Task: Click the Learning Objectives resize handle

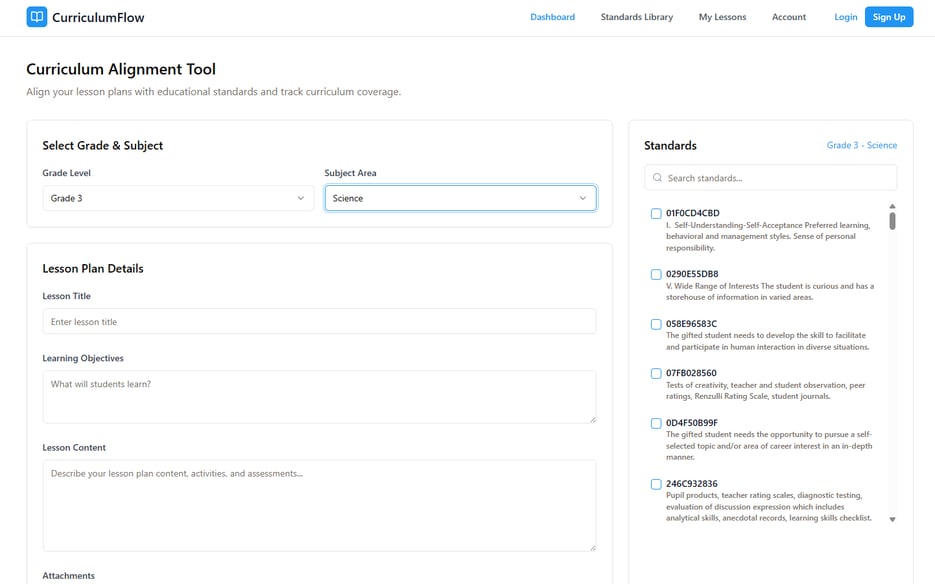Action: (x=593, y=420)
